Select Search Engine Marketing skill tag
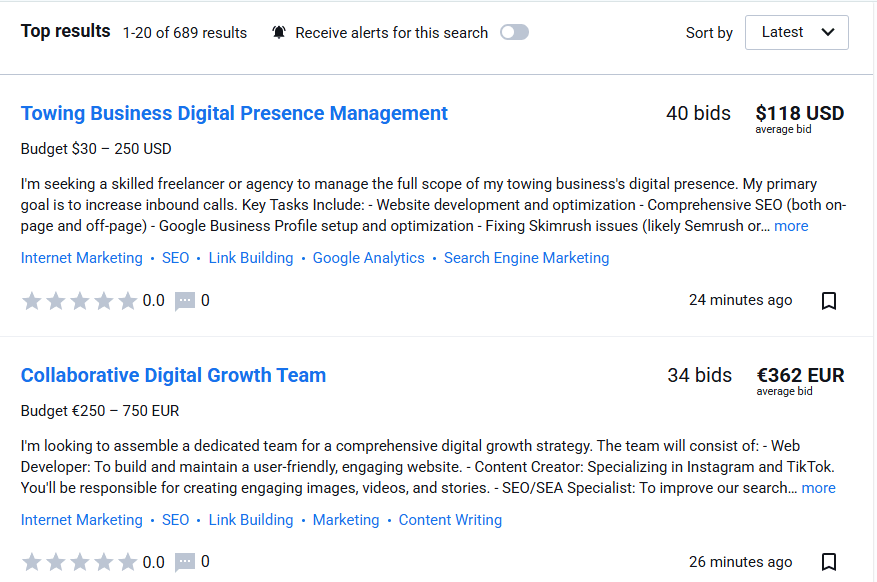The height and width of the screenshot is (582, 877). pyautogui.click(x=526, y=258)
